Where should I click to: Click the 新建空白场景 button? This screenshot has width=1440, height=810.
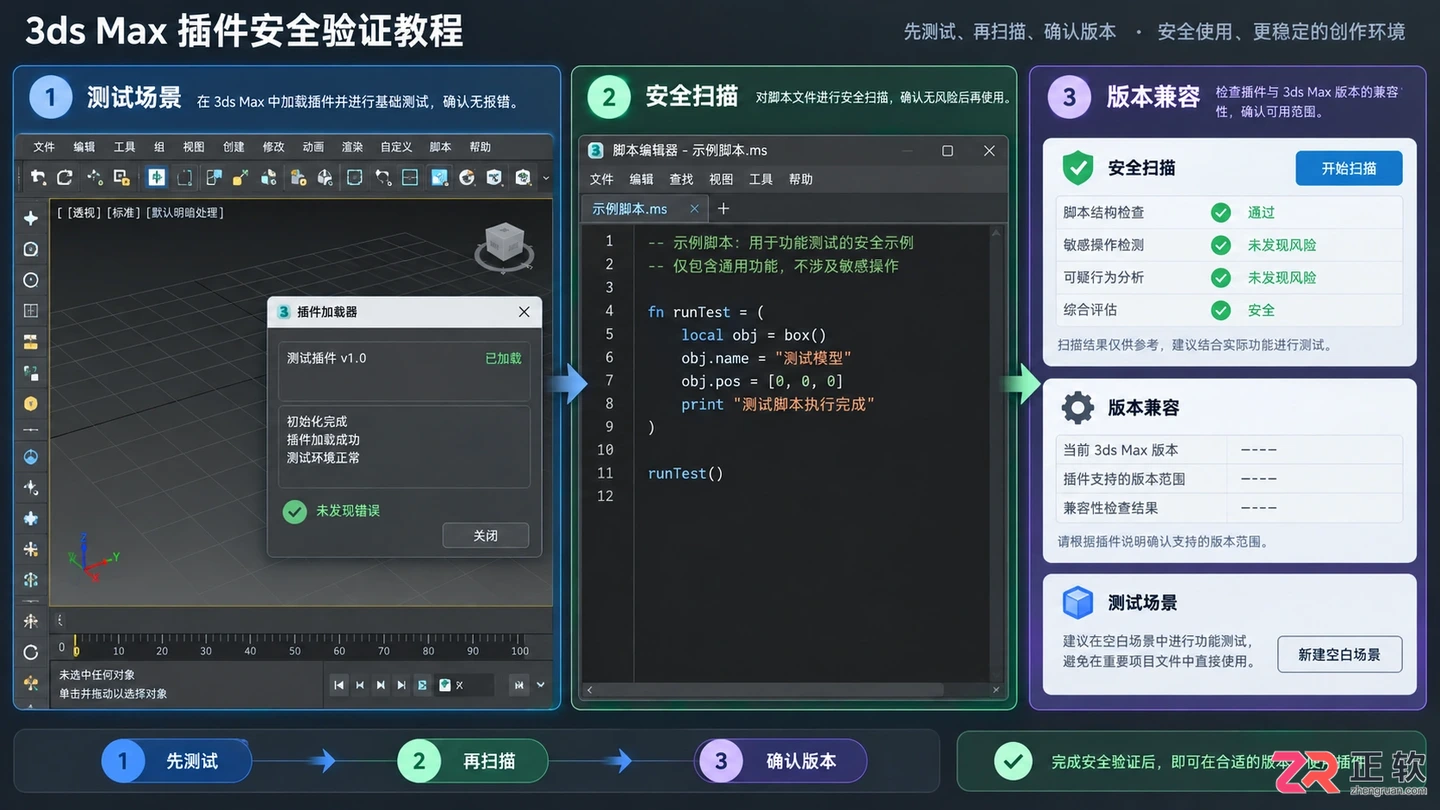pos(1340,654)
